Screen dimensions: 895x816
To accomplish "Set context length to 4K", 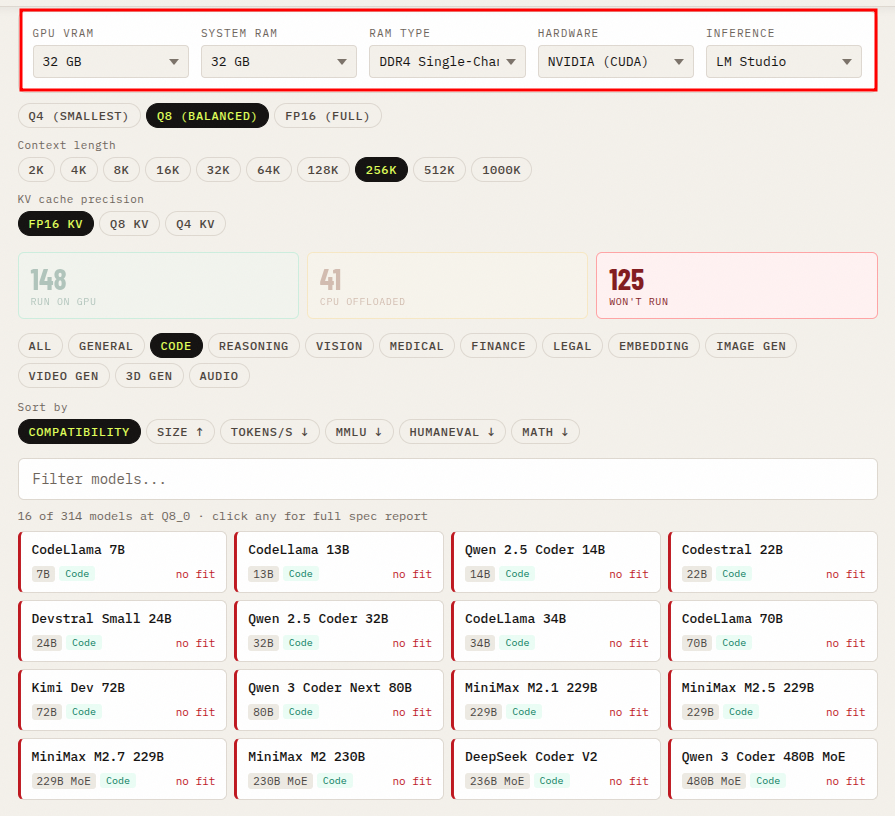I will coord(79,169).
